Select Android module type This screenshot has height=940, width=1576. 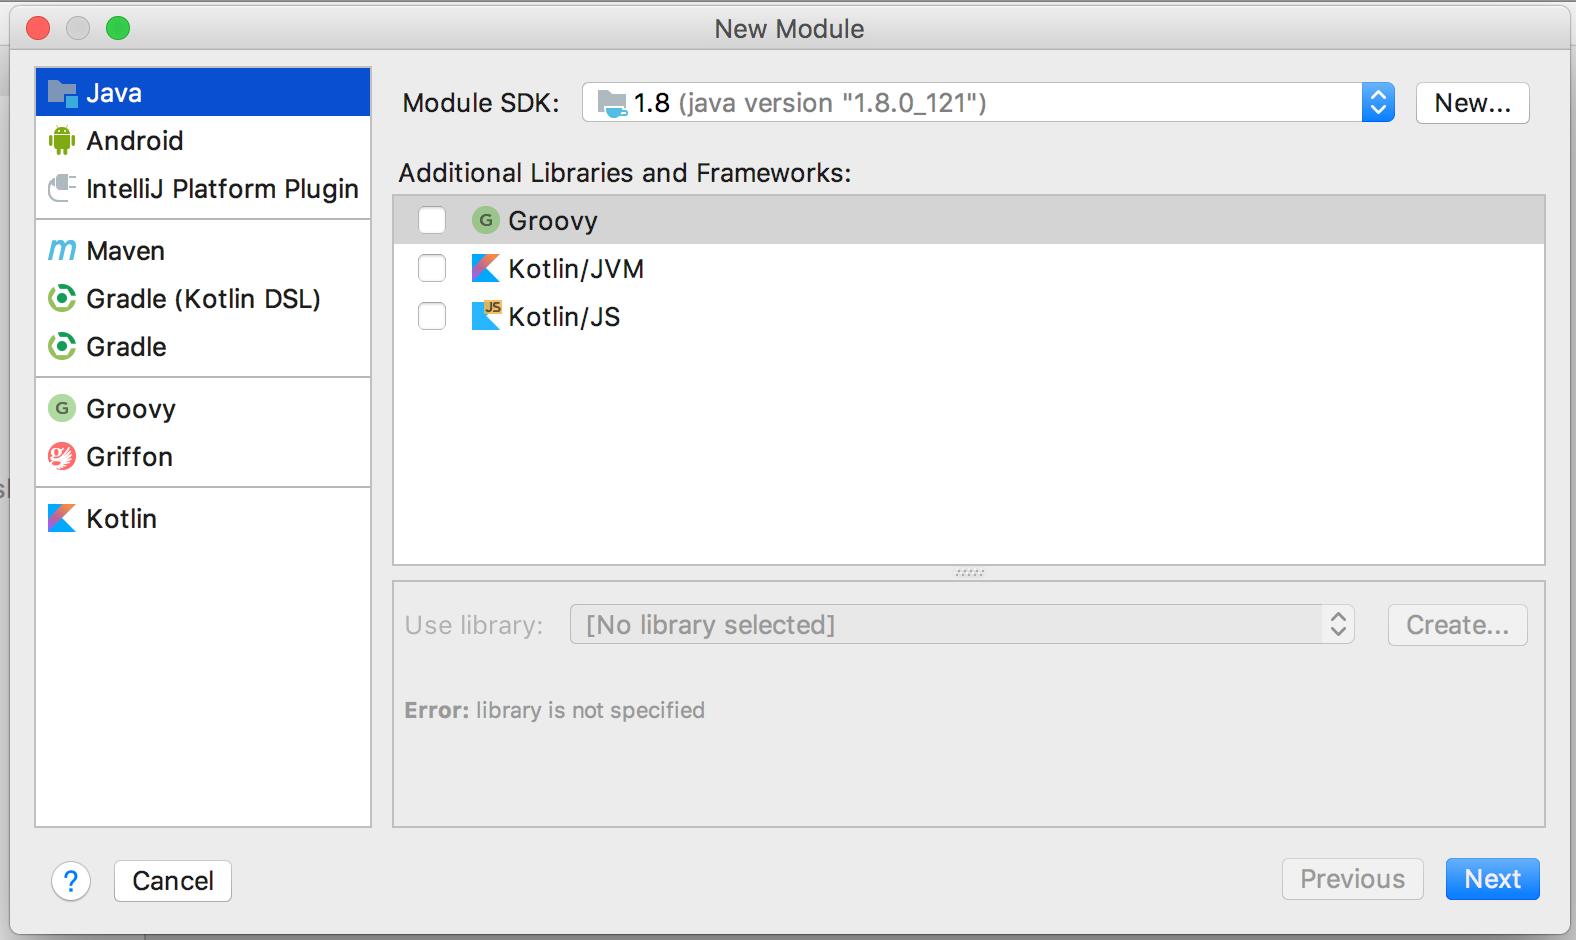tap(203, 141)
